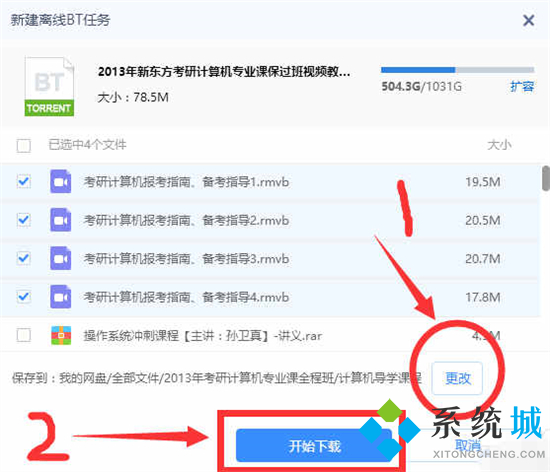This screenshot has width=550, height=472.
Task: Click the 保存到 path text
Action: 217,378
